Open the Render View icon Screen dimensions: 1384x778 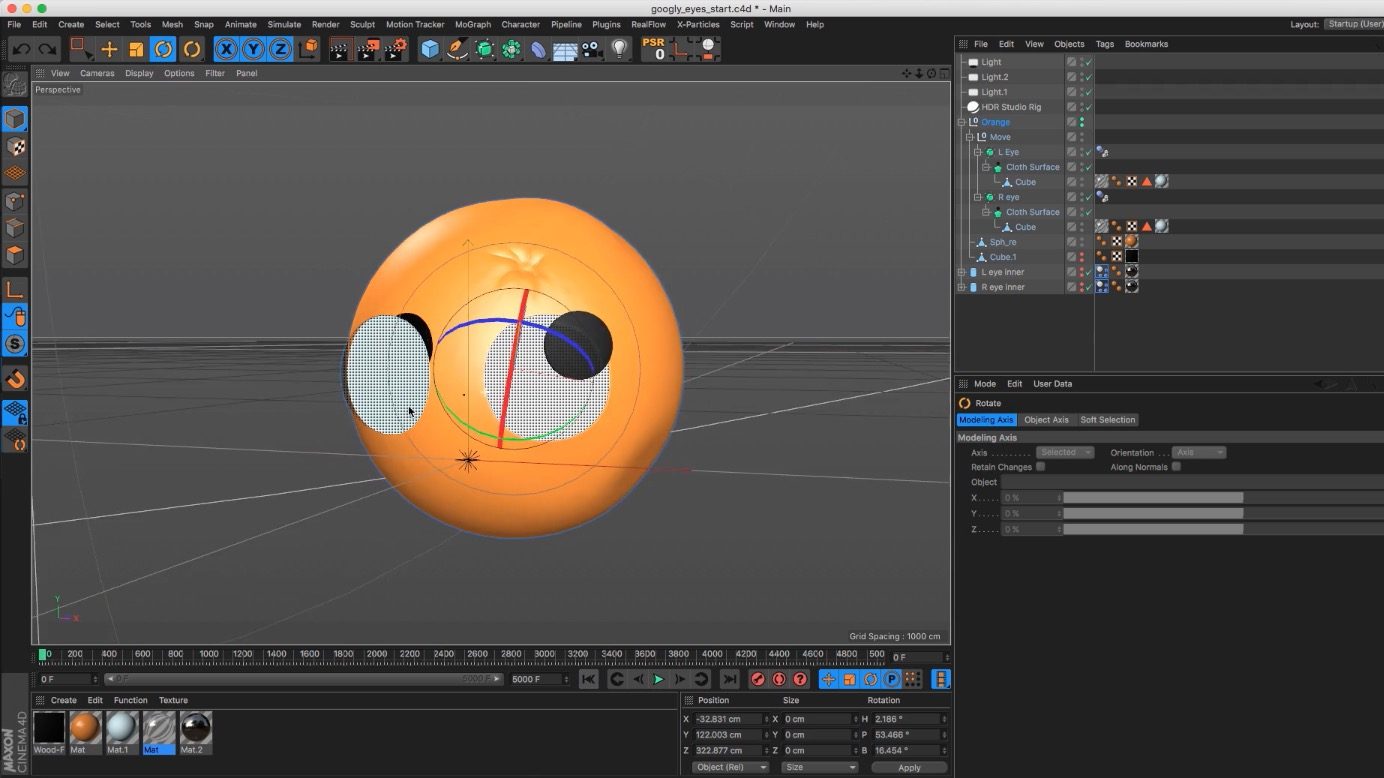coord(339,49)
